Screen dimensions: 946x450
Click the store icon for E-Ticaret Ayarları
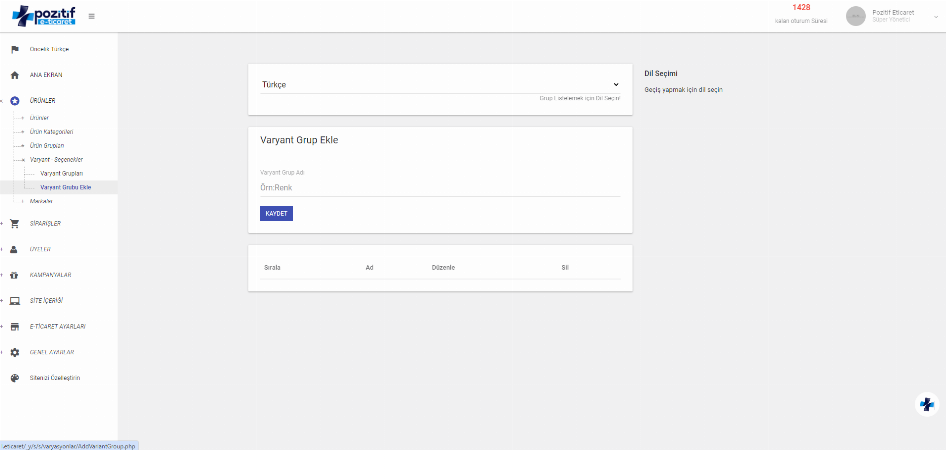point(15,327)
